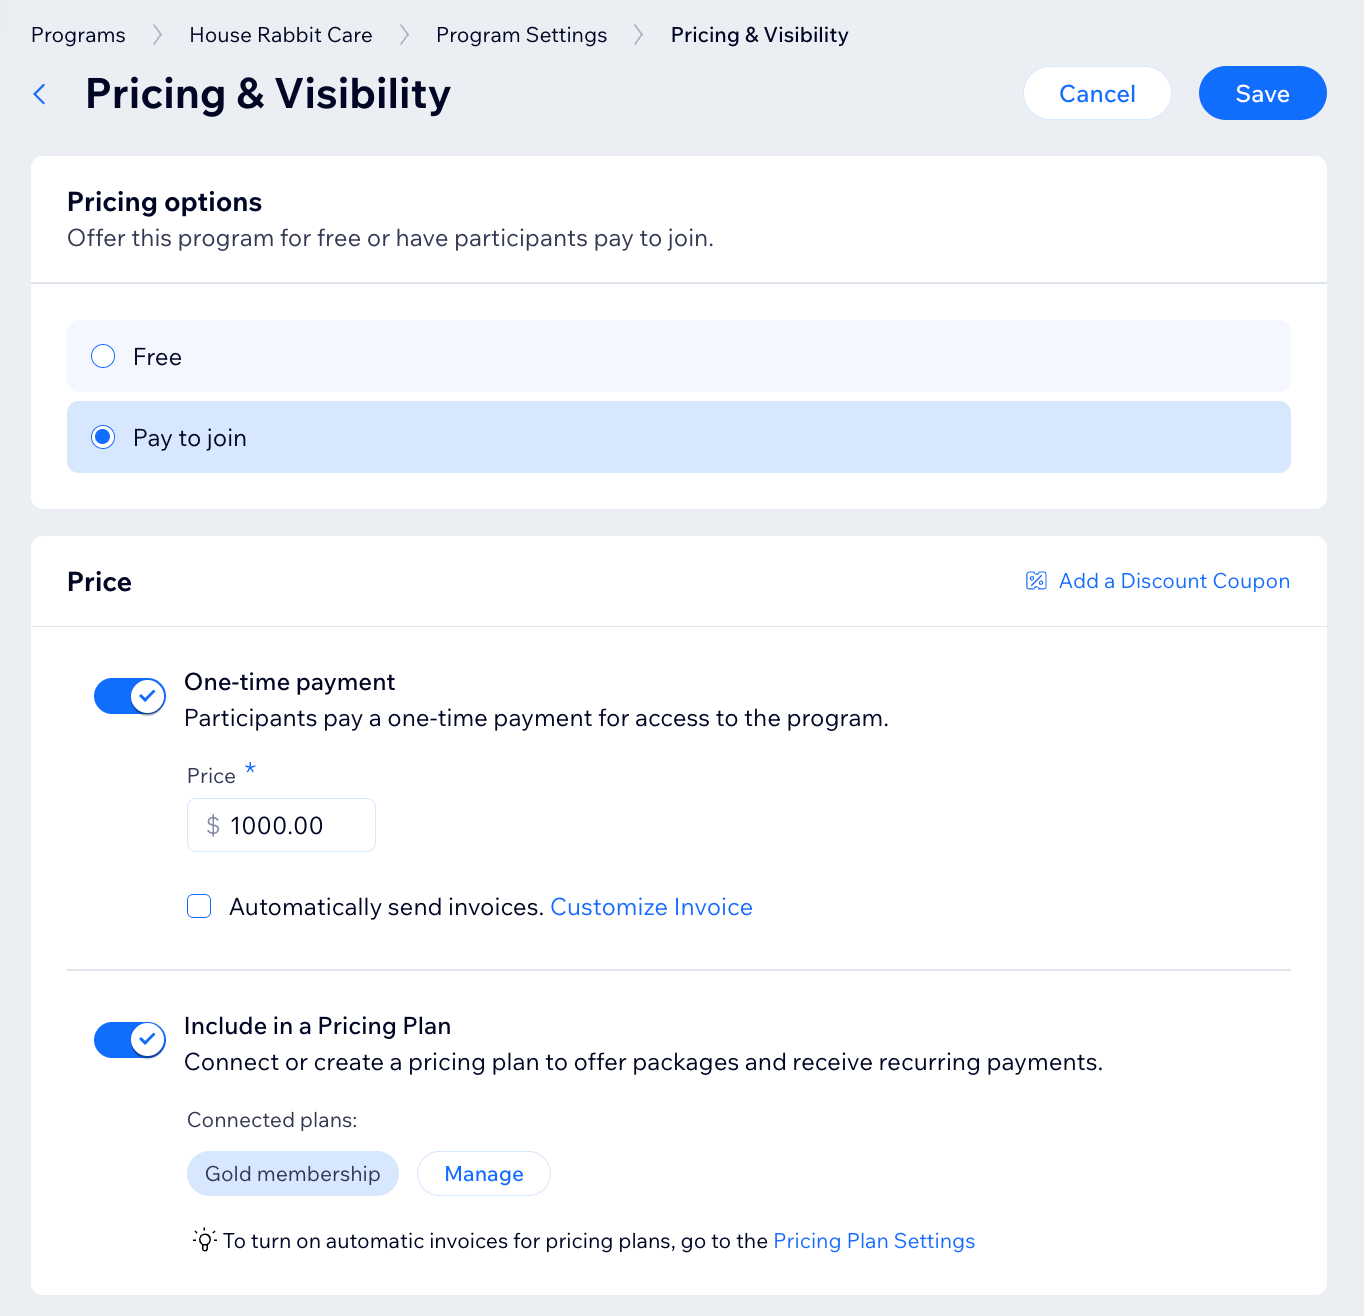Image resolution: width=1364 pixels, height=1316 pixels.
Task: Click the lightbulb tip icon
Action: click(204, 1241)
